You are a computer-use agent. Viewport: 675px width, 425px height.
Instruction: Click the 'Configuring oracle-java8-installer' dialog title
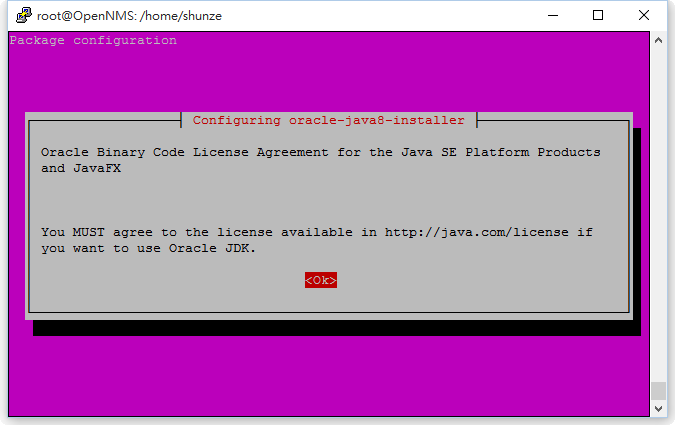tap(328, 120)
